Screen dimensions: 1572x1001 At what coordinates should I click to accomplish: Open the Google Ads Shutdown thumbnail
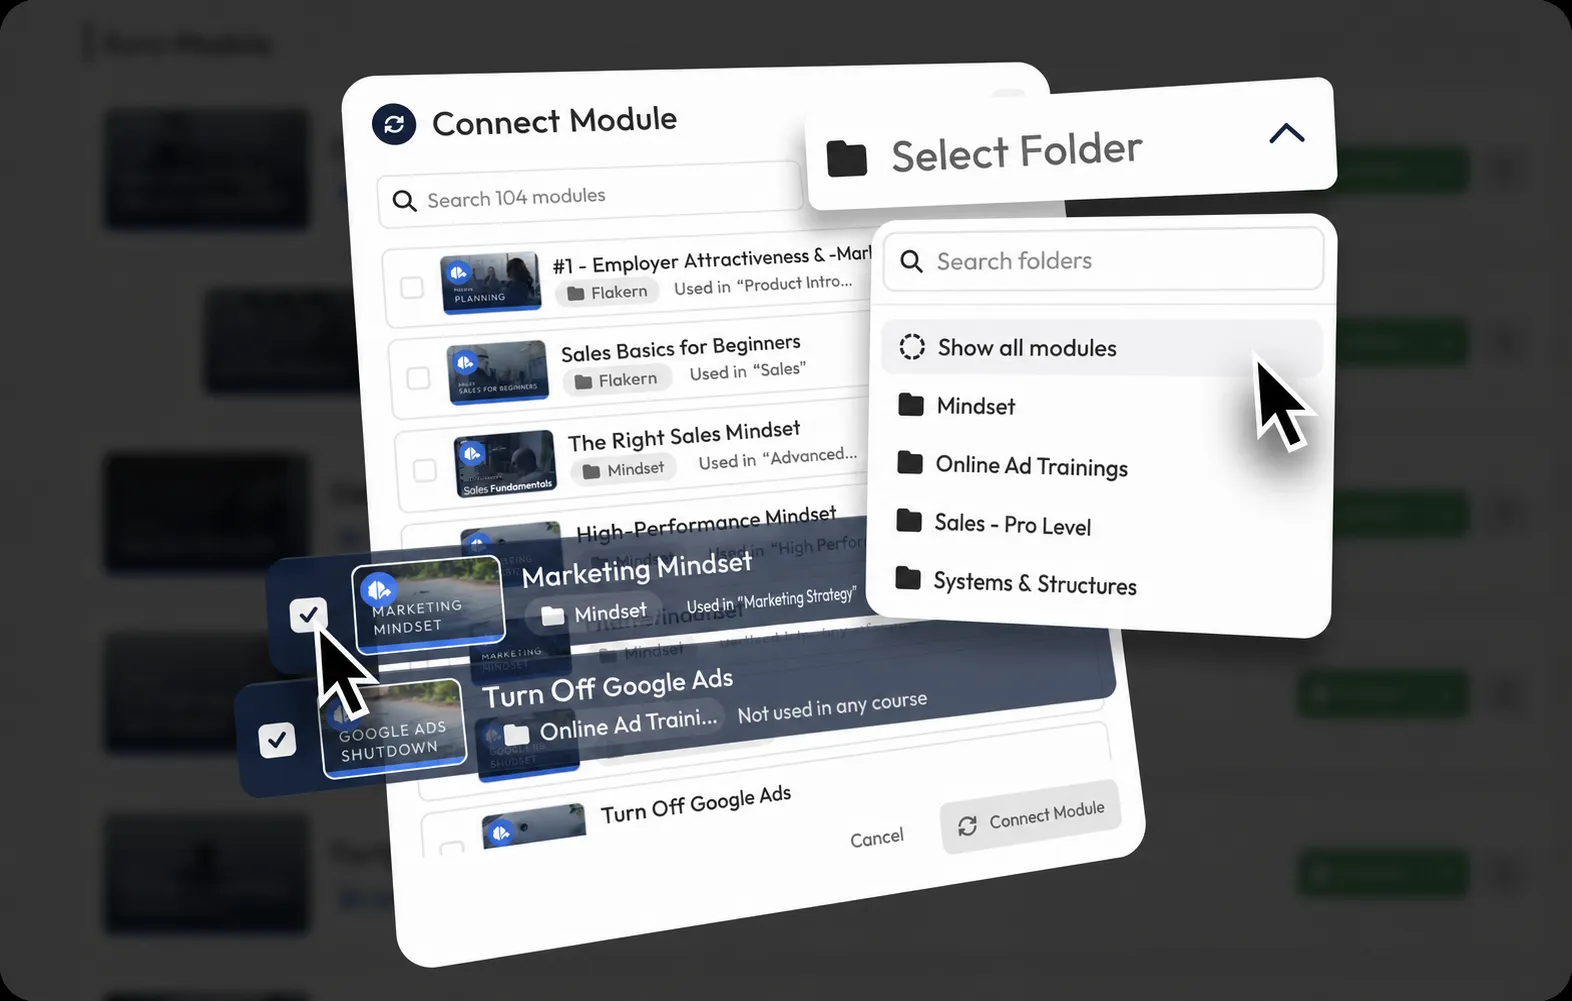tap(394, 728)
